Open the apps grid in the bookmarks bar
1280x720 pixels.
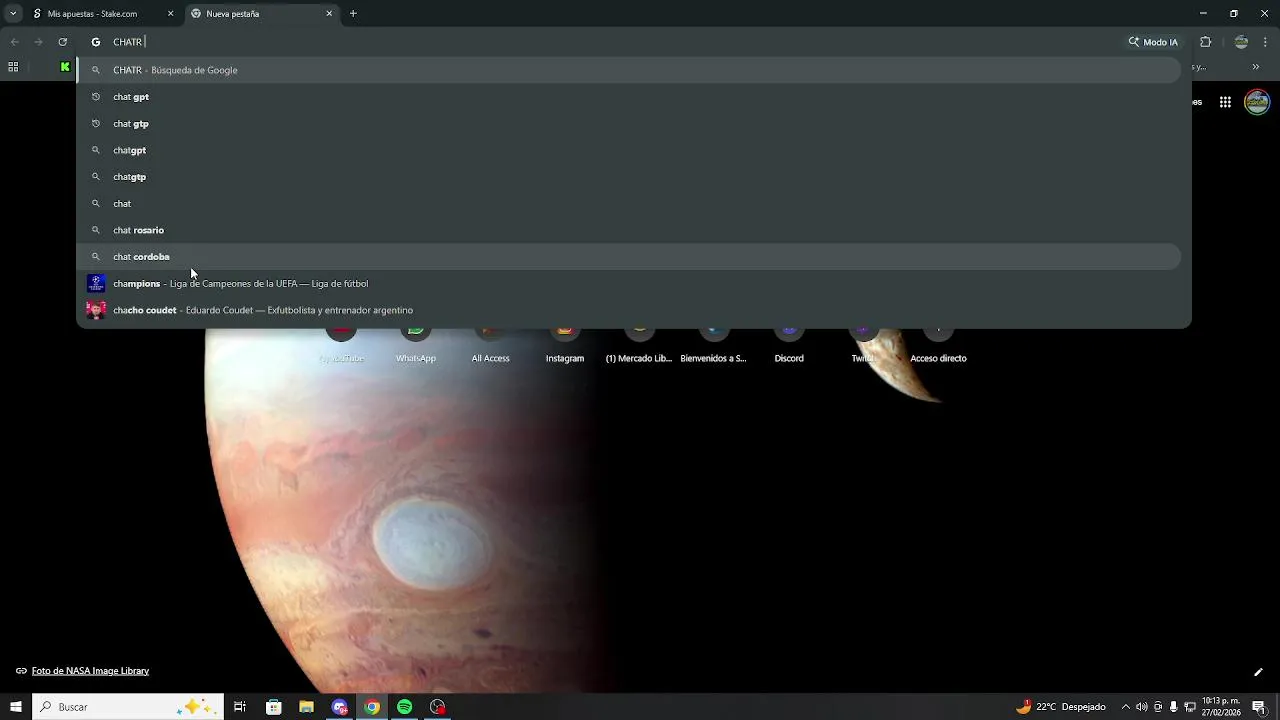click(13, 67)
